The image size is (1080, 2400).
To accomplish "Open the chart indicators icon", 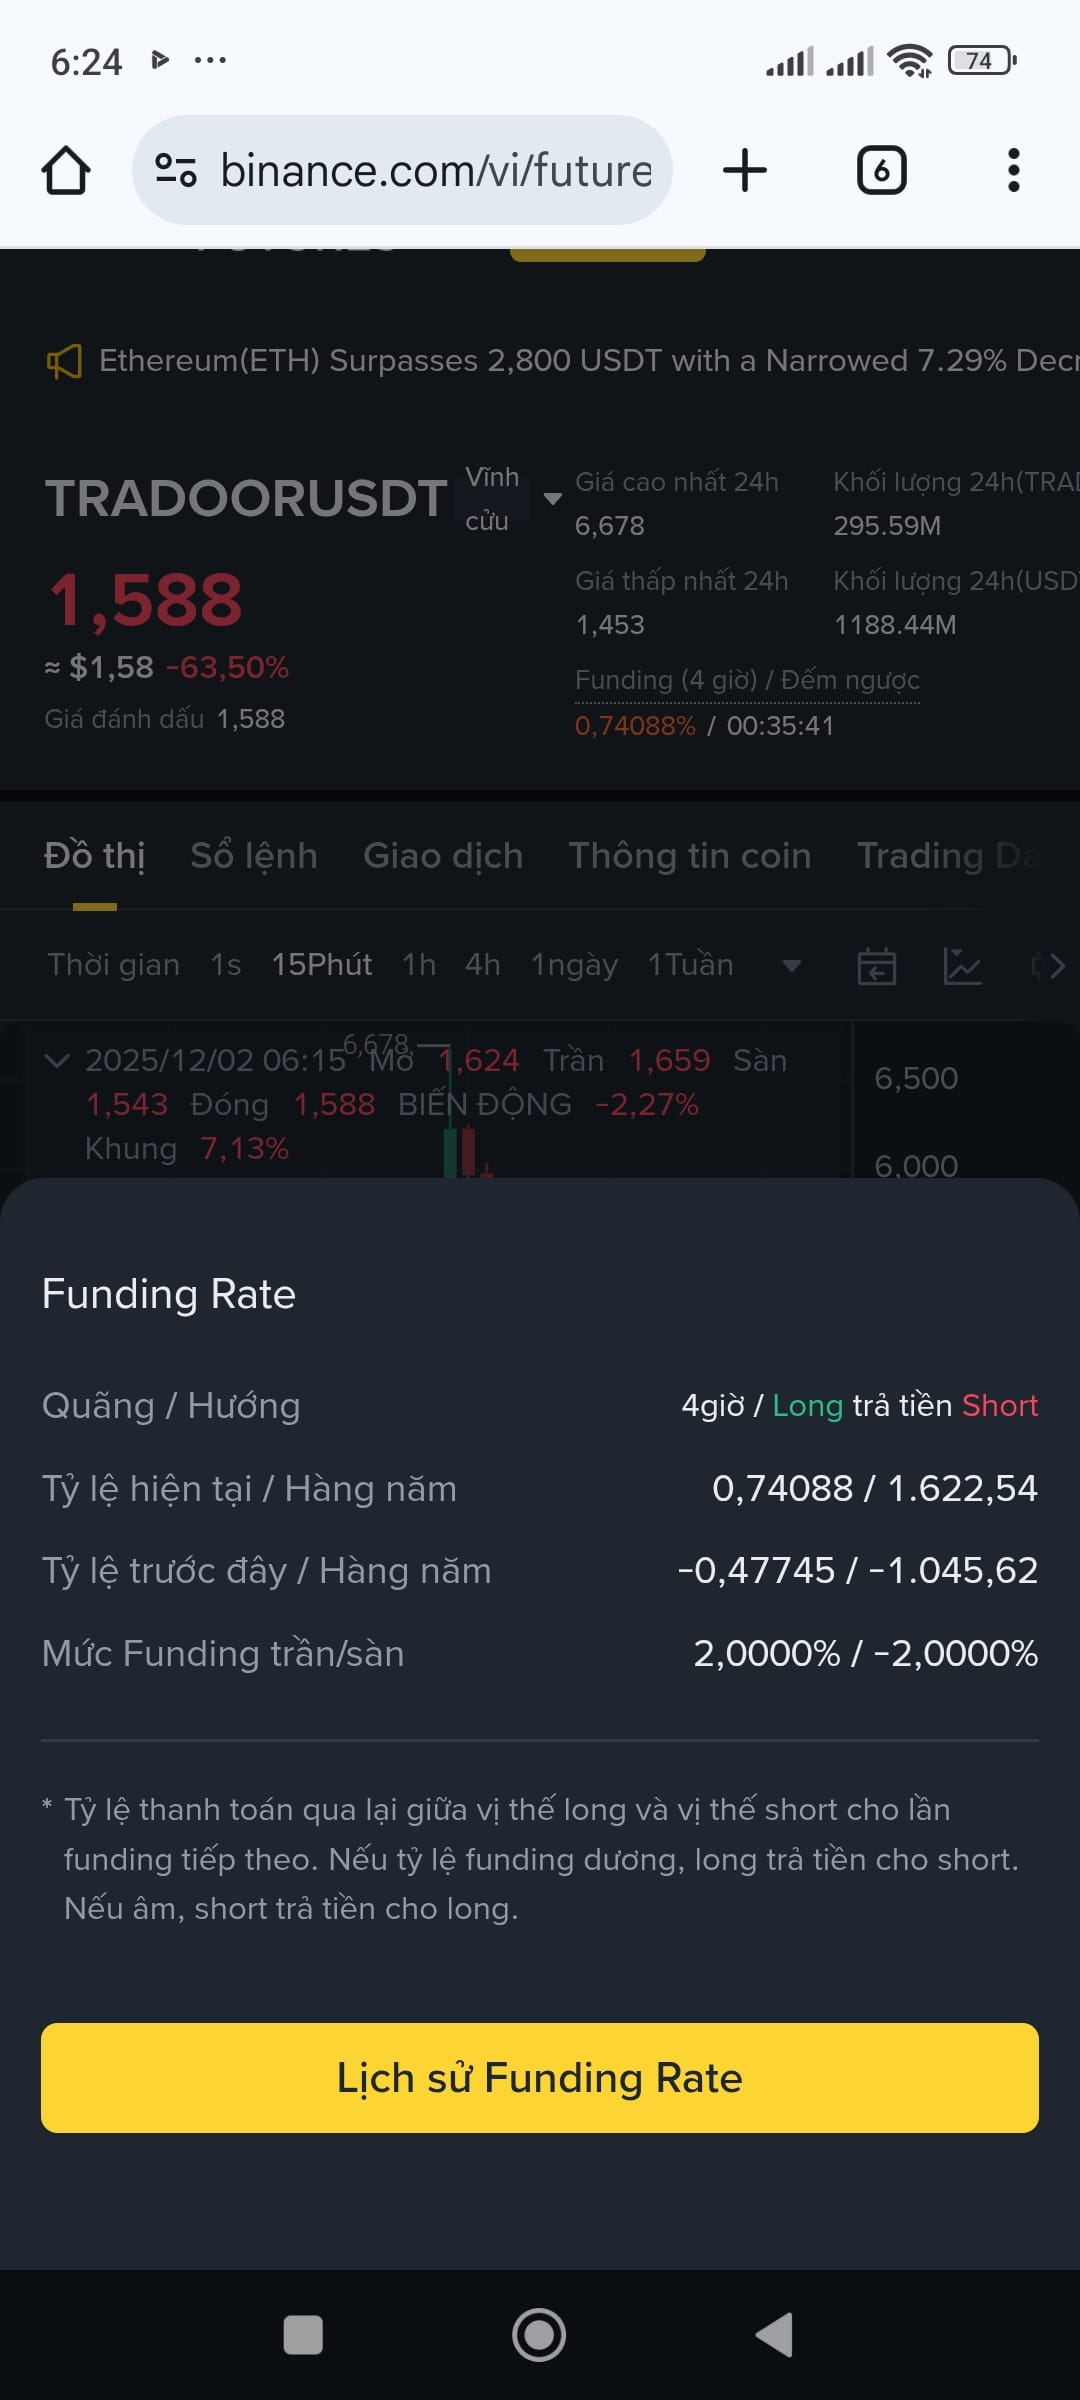I will coord(963,966).
